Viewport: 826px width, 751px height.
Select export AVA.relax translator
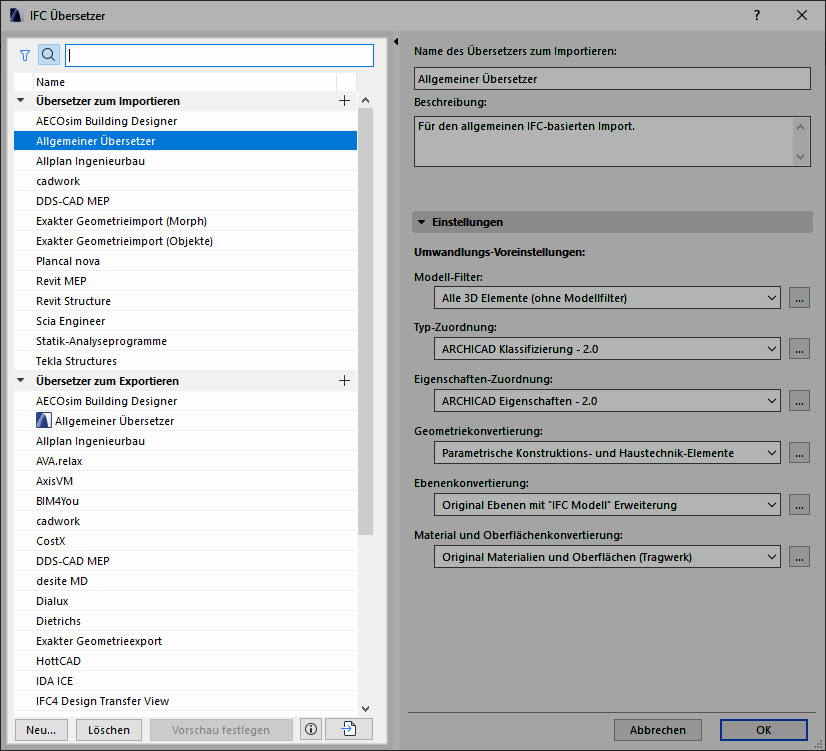click(185, 461)
